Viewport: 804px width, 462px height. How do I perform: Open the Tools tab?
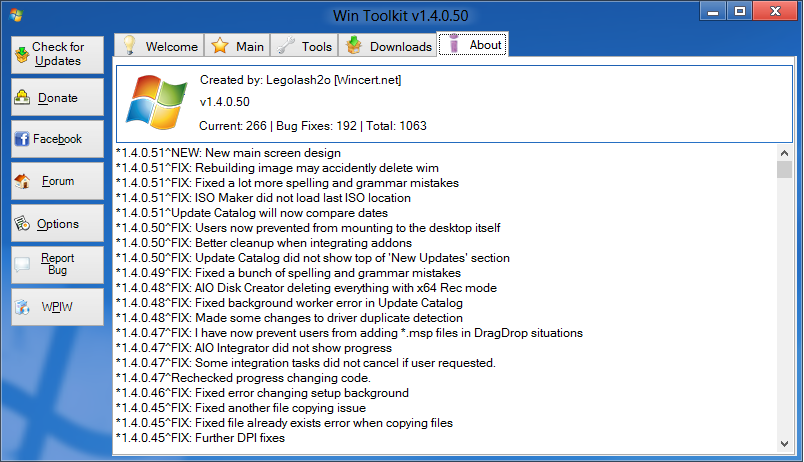coord(305,45)
